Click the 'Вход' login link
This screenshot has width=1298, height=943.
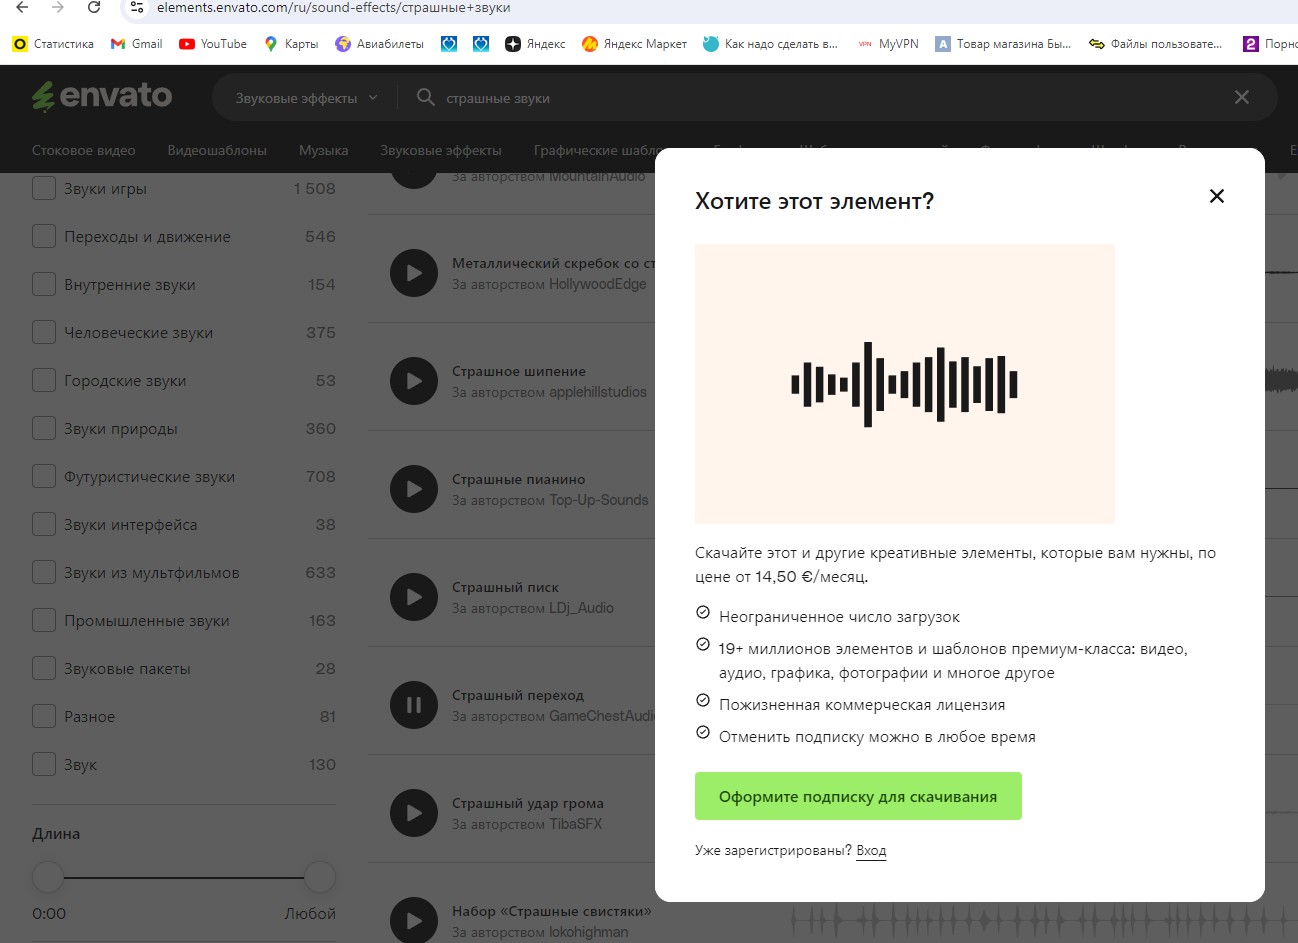871,851
